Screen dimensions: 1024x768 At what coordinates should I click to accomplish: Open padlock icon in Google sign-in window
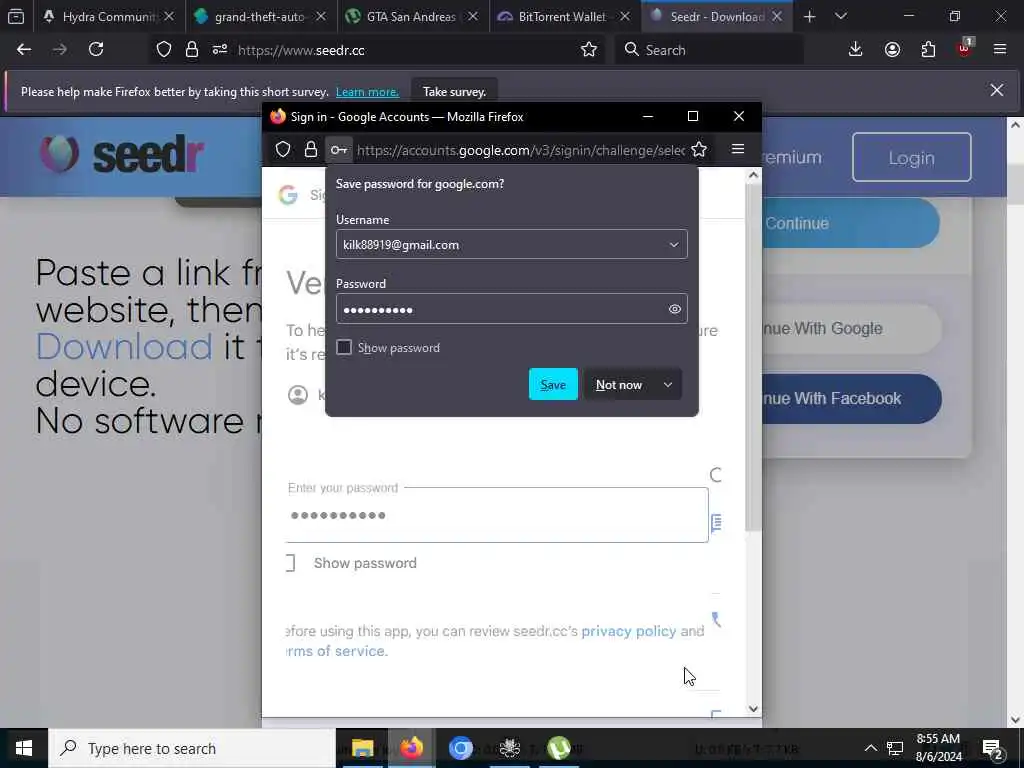point(311,150)
